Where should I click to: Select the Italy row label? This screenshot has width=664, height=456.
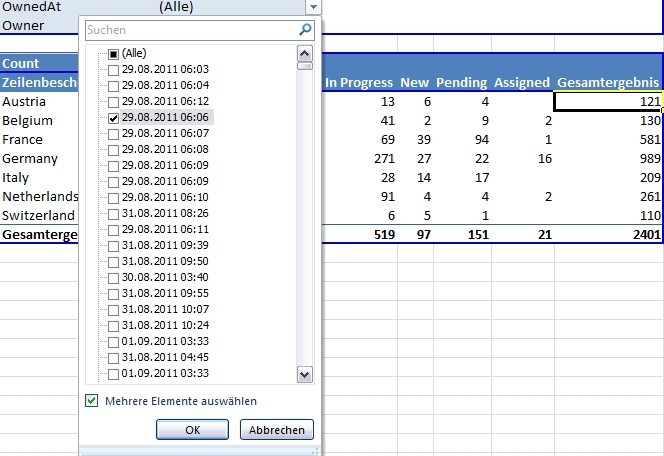pyautogui.click(x=15, y=178)
